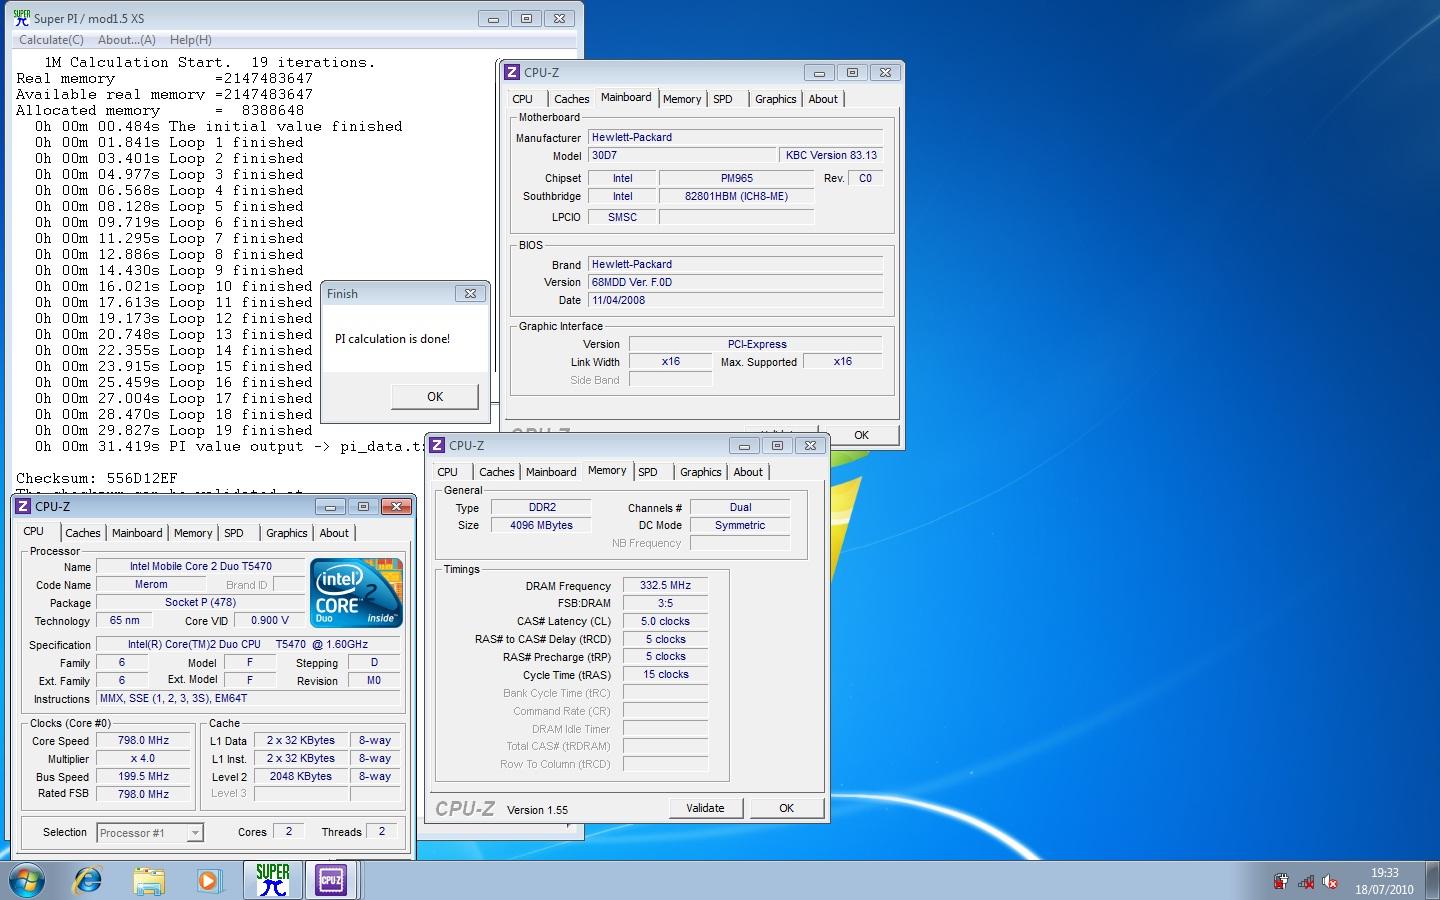Click the motherboard manufacturer Hewlett-Packard field

click(735, 137)
